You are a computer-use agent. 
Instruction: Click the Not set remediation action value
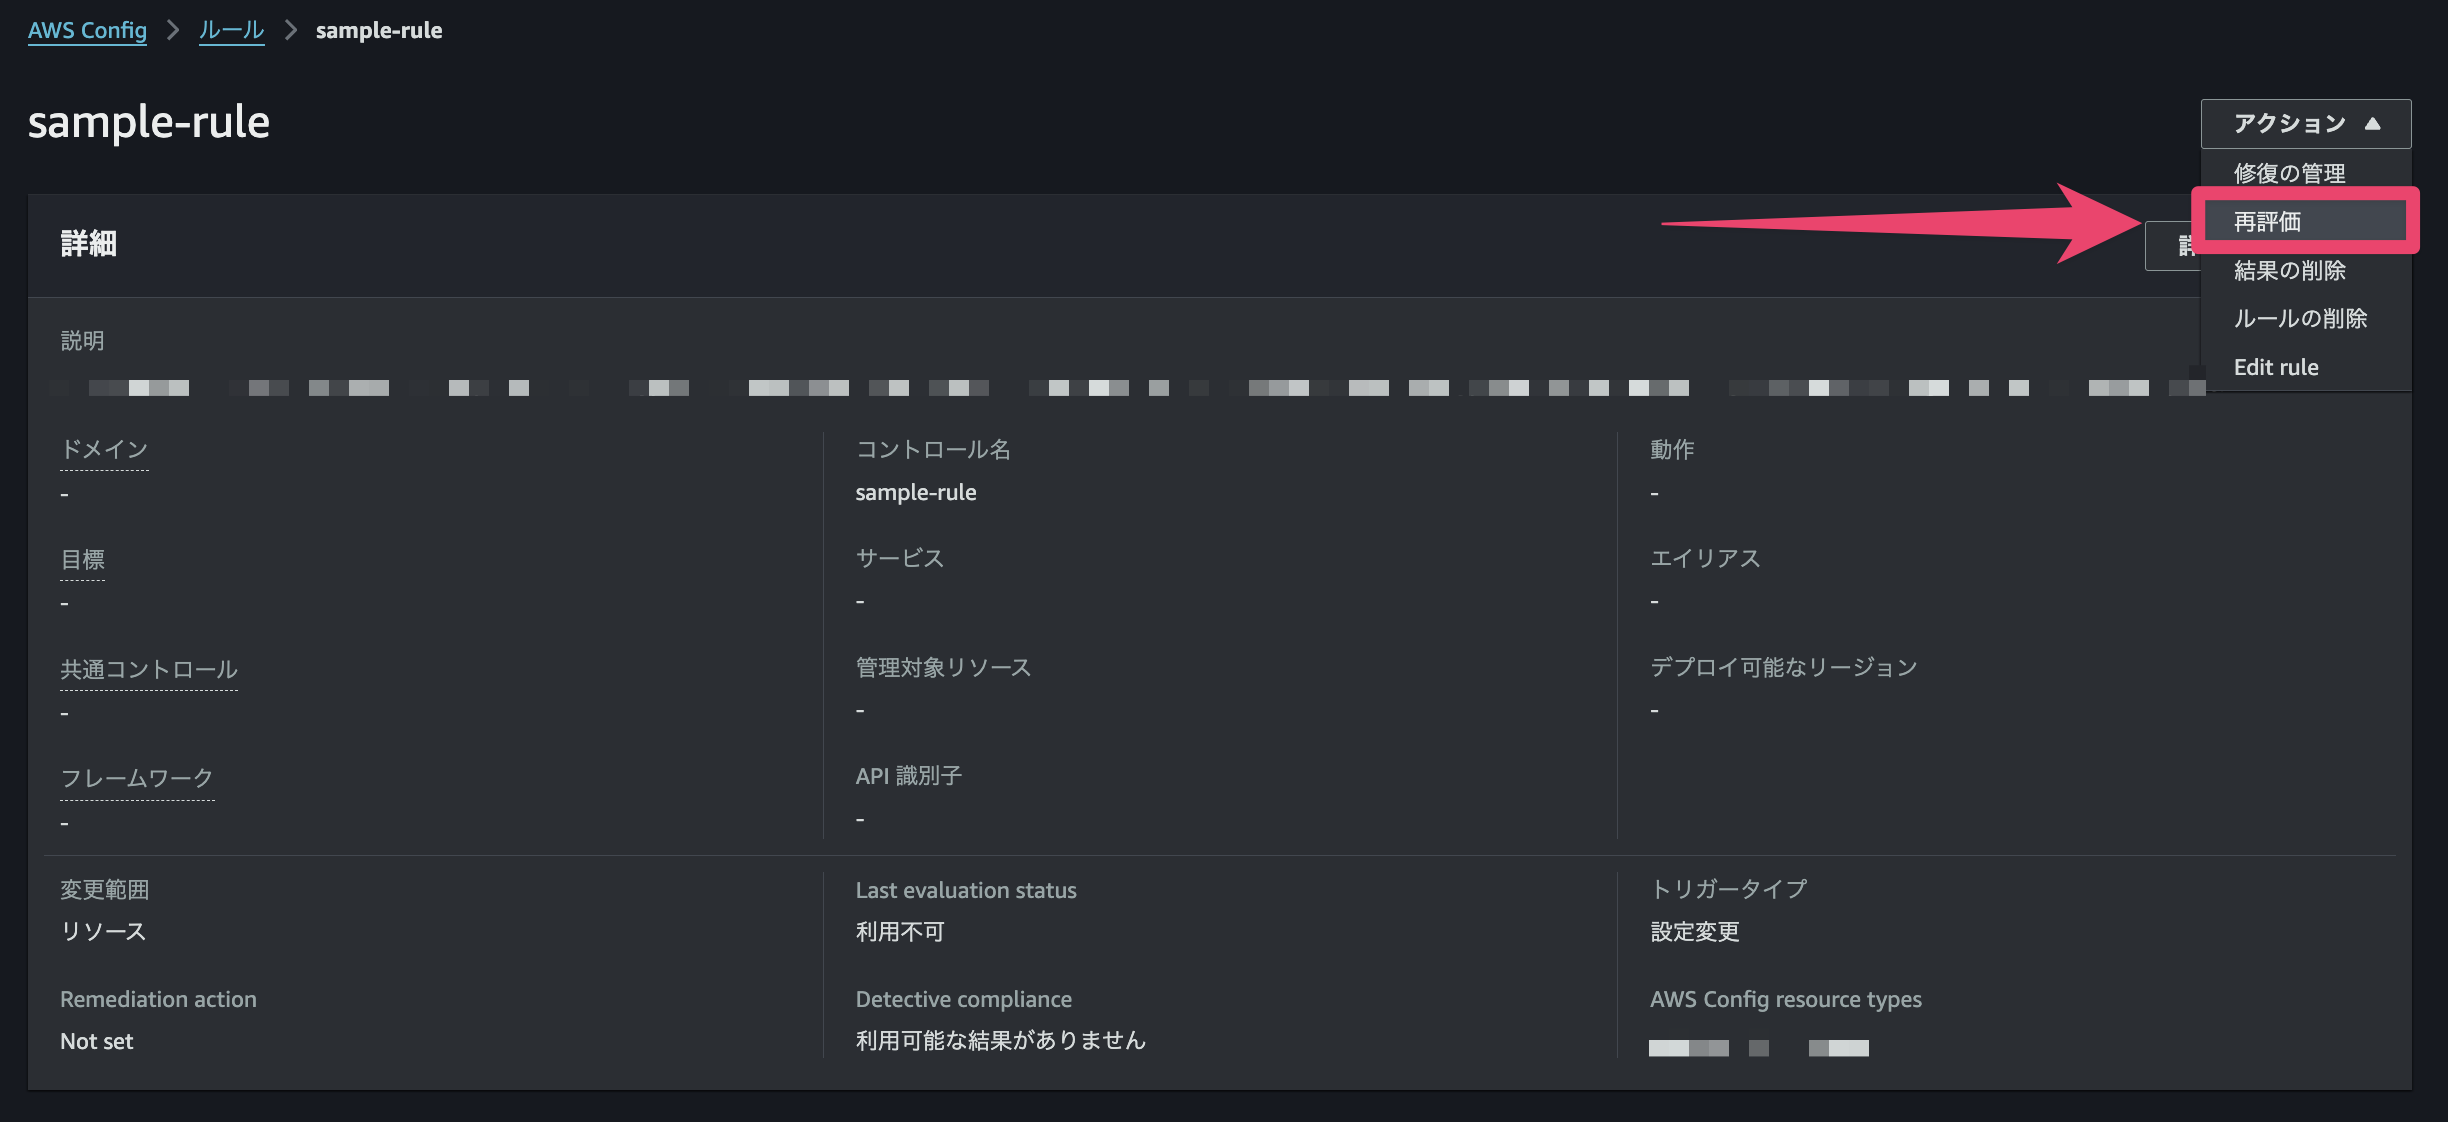click(96, 1040)
